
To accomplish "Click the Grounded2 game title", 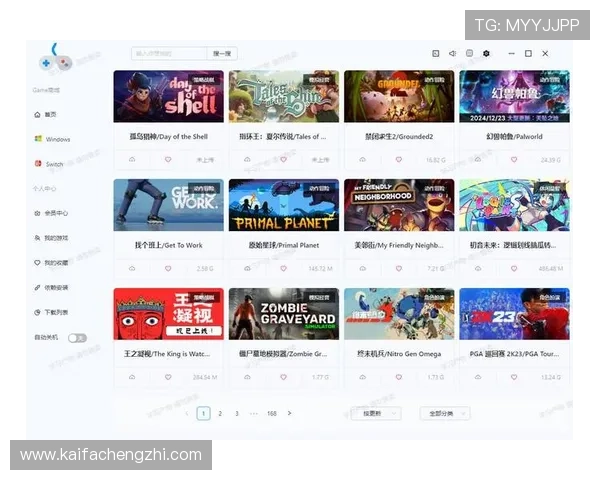I will coord(399,137).
